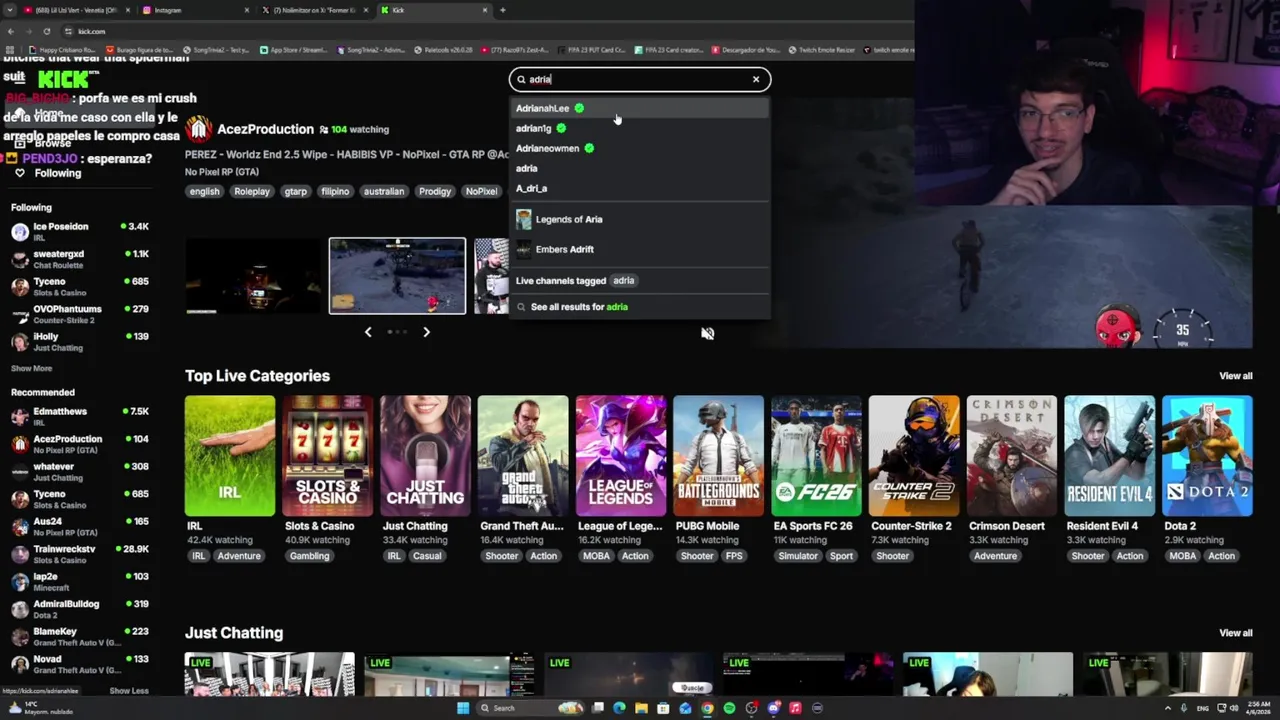Open BlameKey recommended channel

click(80, 636)
